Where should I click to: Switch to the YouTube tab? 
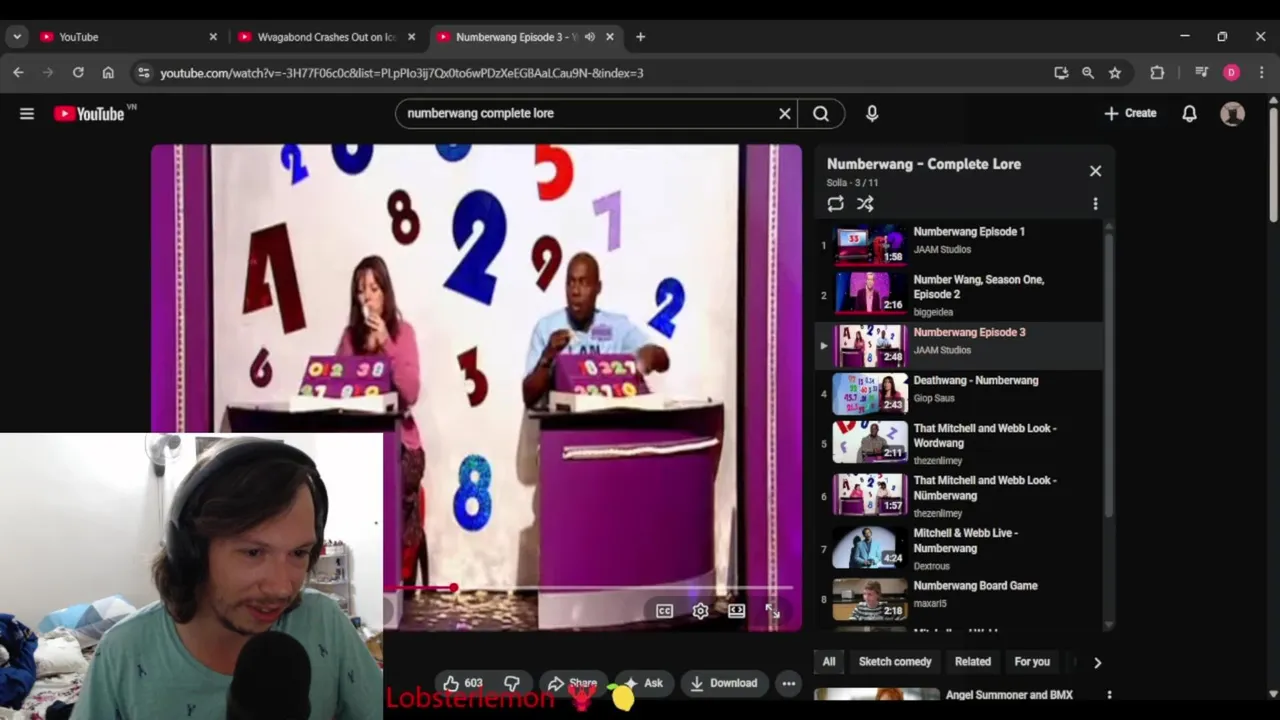pos(127,37)
